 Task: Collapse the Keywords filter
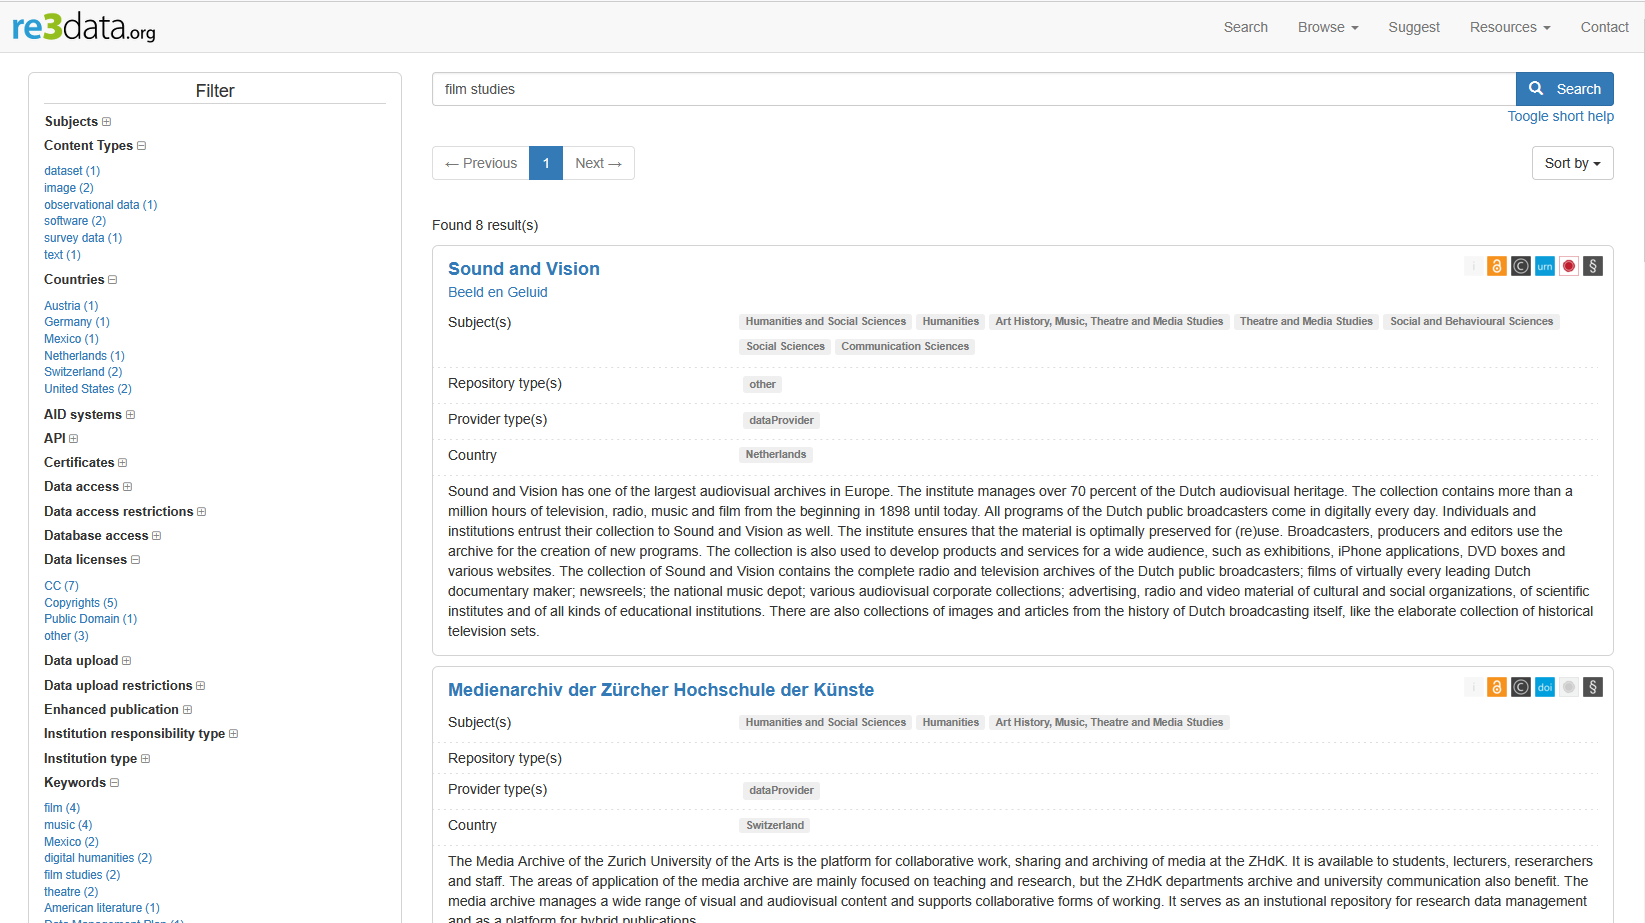coord(114,783)
